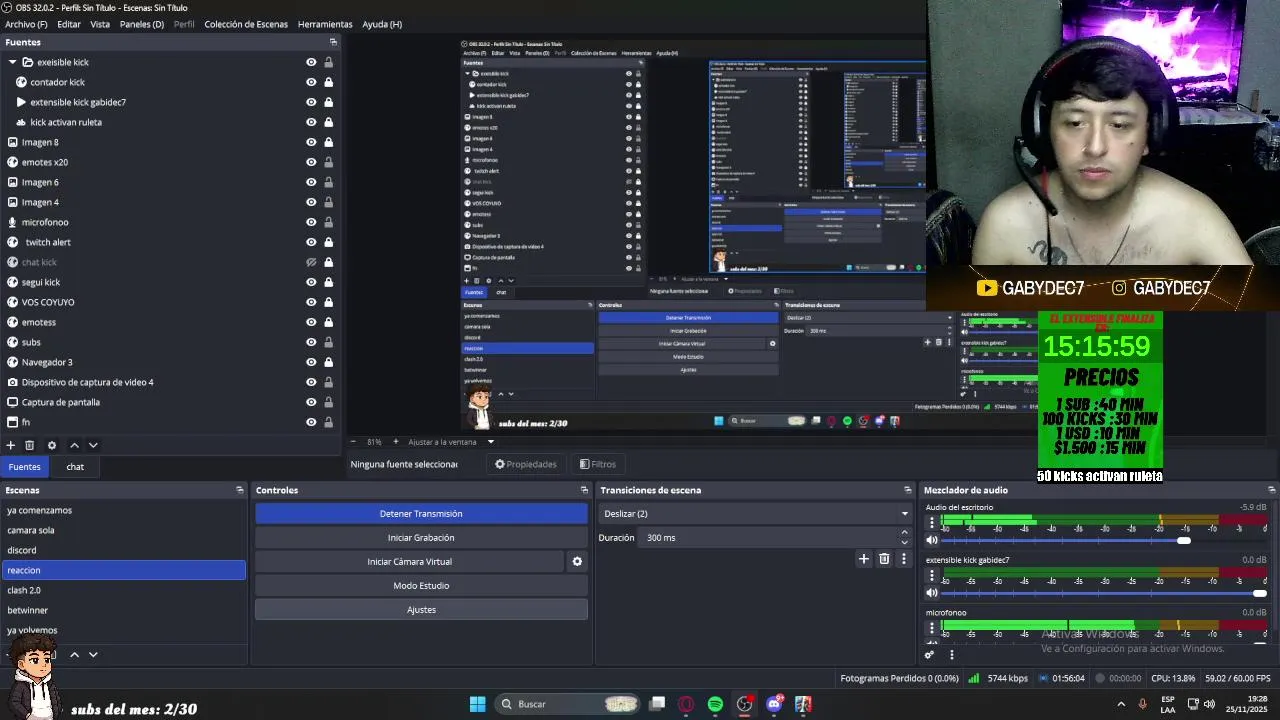Mute extensible kick gabidec7 audio
The height and width of the screenshot is (720, 1280).
pos(932,593)
